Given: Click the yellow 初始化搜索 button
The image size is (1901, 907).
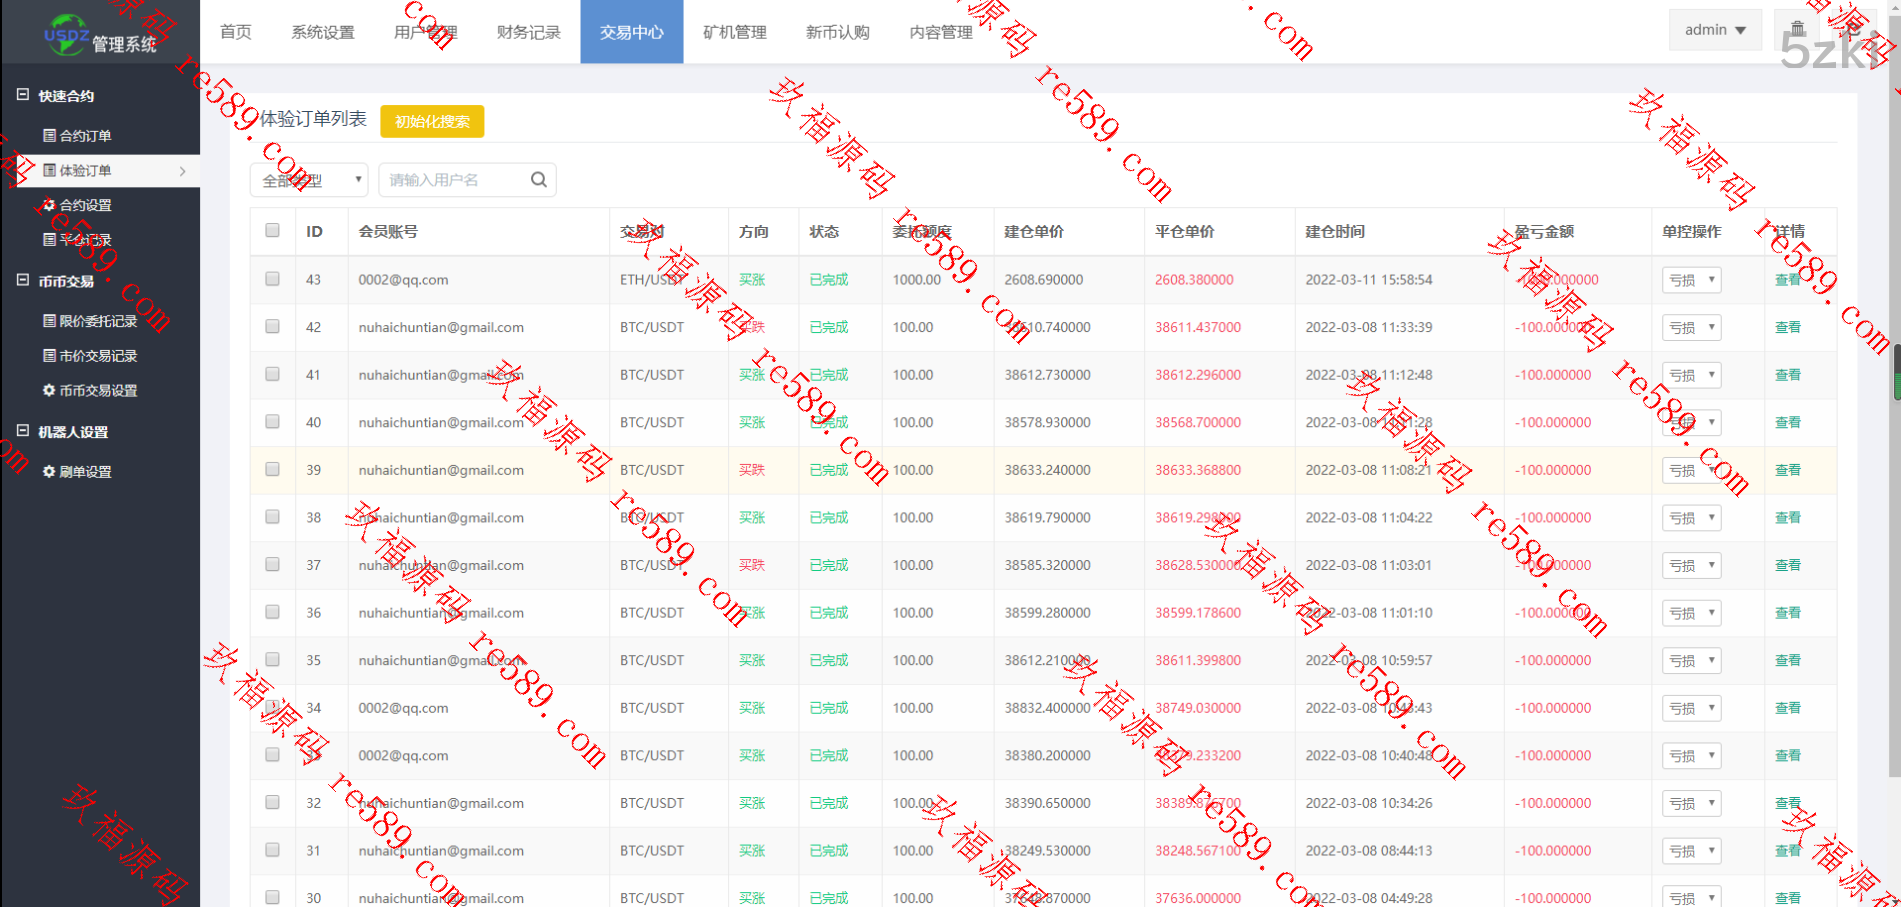Looking at the screenshot, I should coord(432,121).
